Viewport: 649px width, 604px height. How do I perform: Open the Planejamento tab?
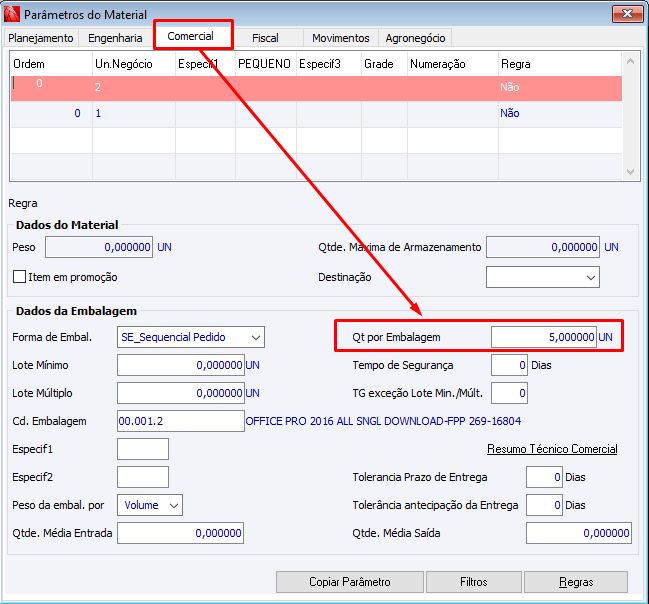coord(41,38)
